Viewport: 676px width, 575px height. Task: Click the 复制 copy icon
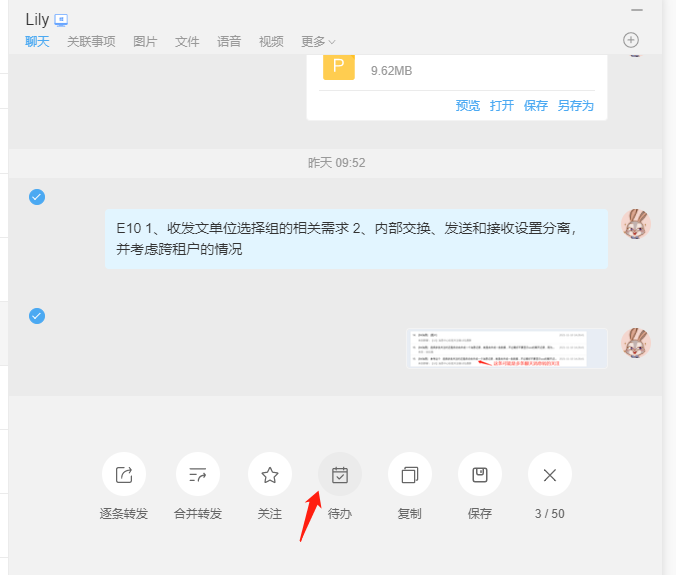coord(410,475)
